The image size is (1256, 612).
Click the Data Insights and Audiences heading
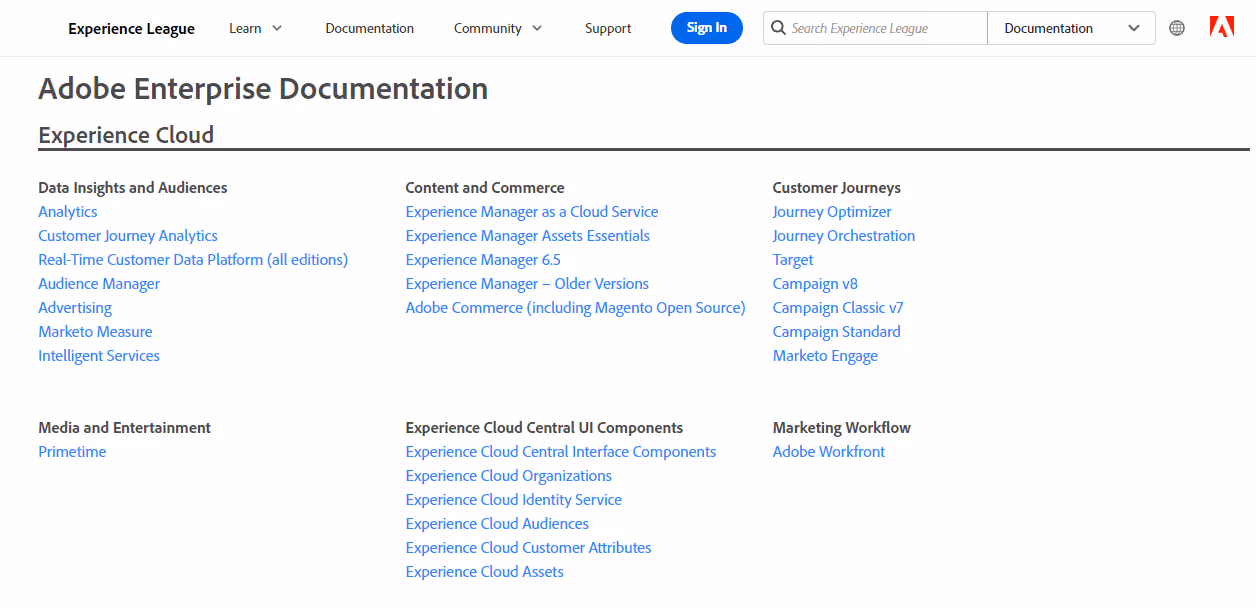click(x=133, y=188)
